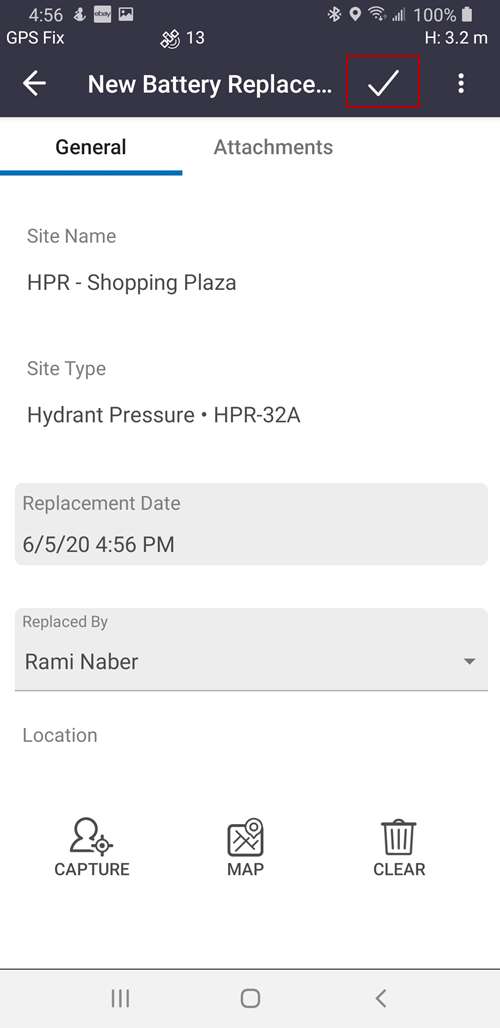Tap the GPS Fix status label

pyautogui.click(x=35, y=38)
